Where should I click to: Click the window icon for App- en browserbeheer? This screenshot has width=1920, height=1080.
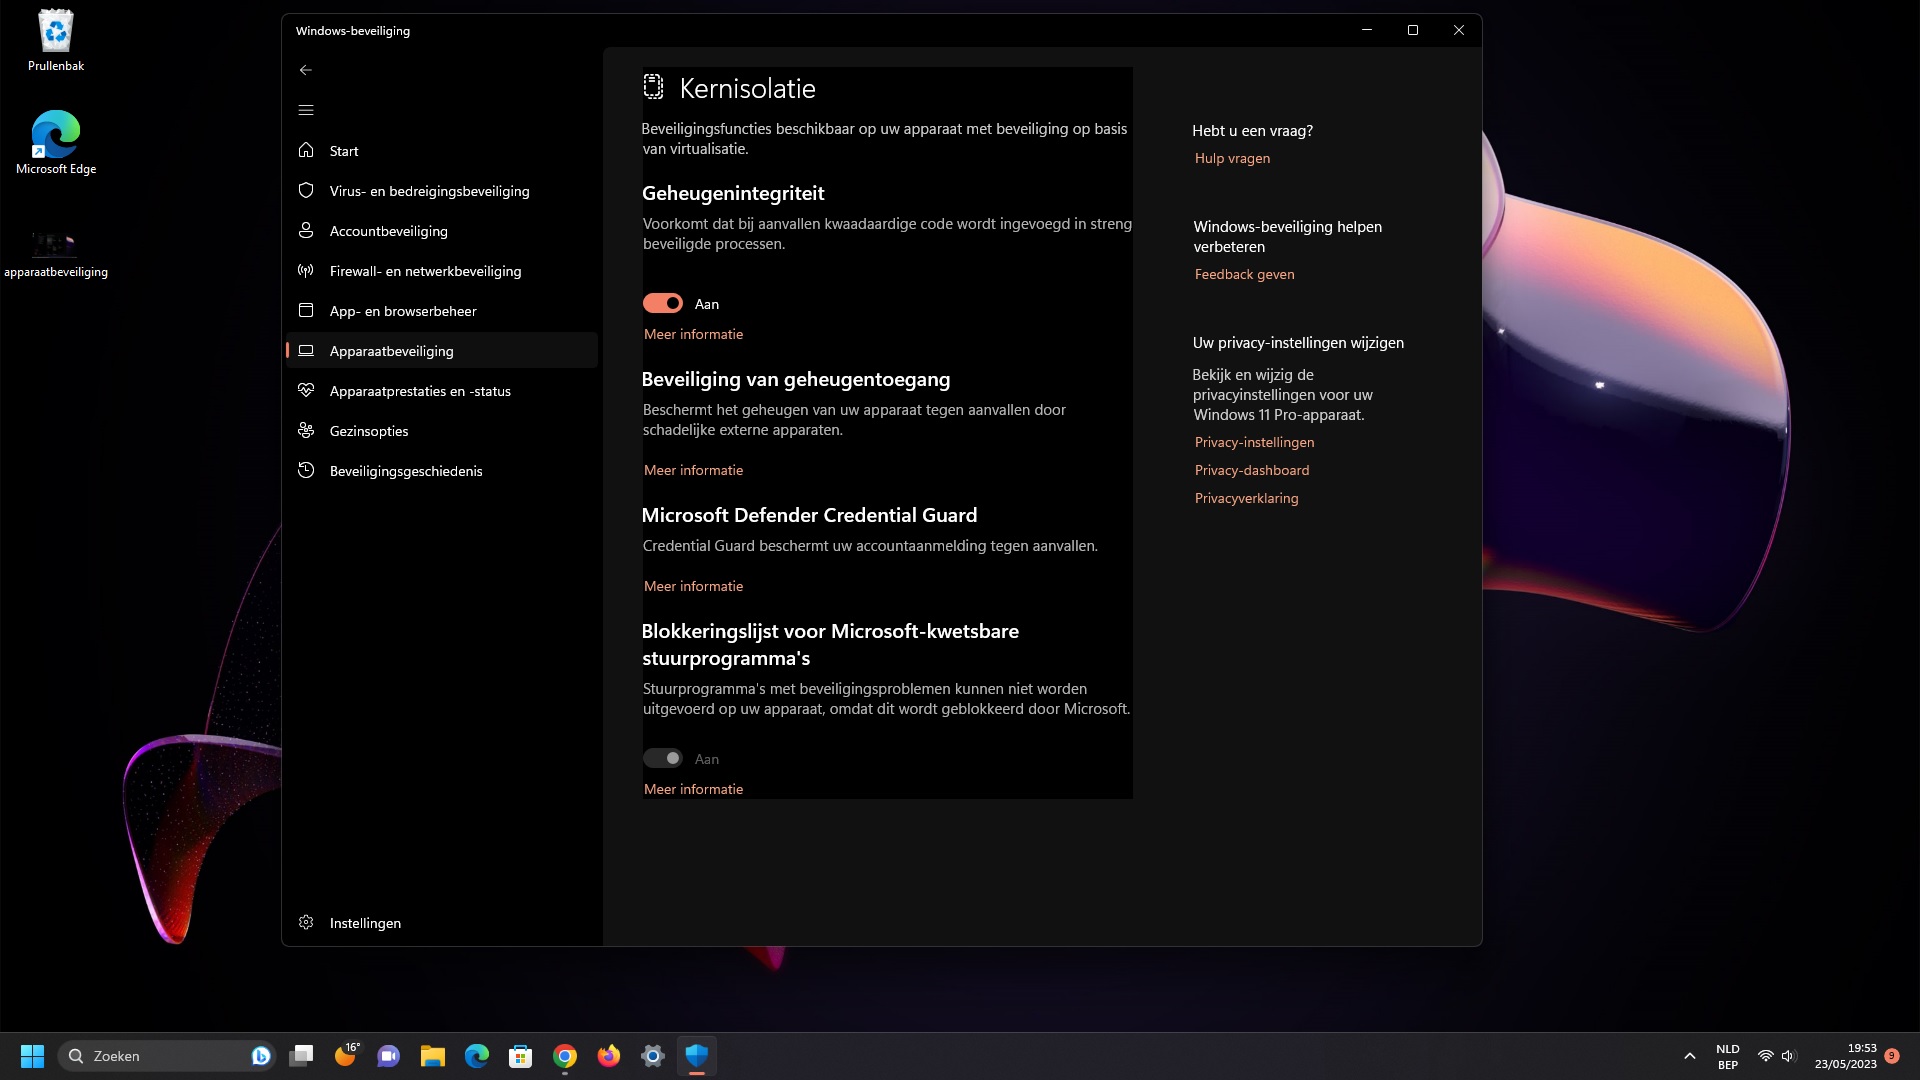point(306,310)
